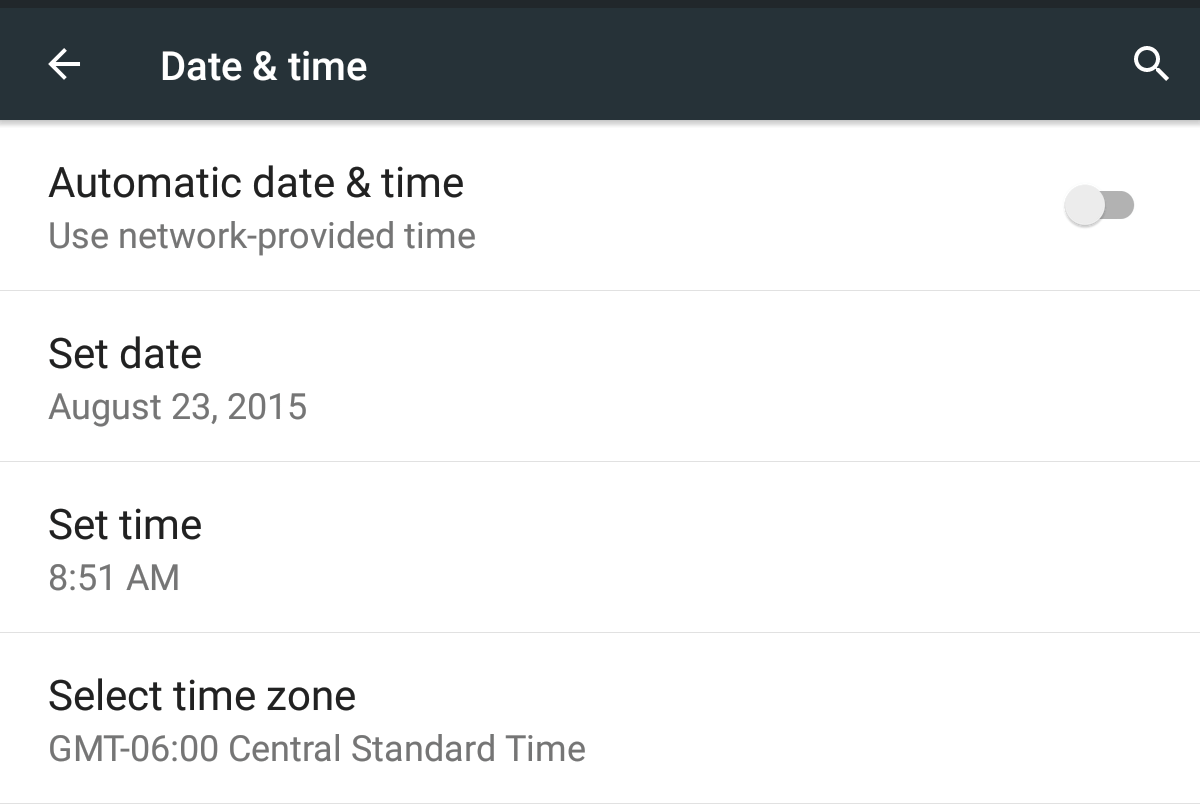1200x806 pixels.
Task: Click the Use network-provided time subtitle
Action: [x=262, y=237]
